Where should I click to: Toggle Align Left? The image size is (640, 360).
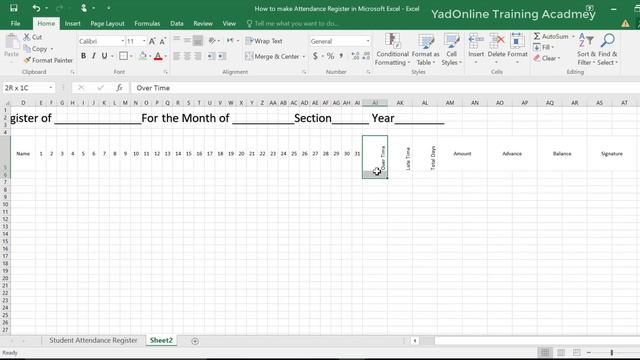[177, 56]
